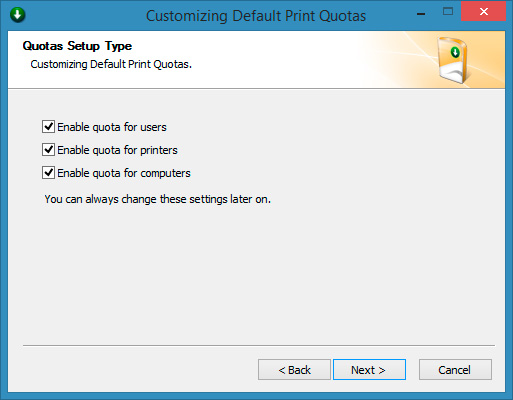Click the 'Quotas Setup Type' heading

(x=77, y=46)
